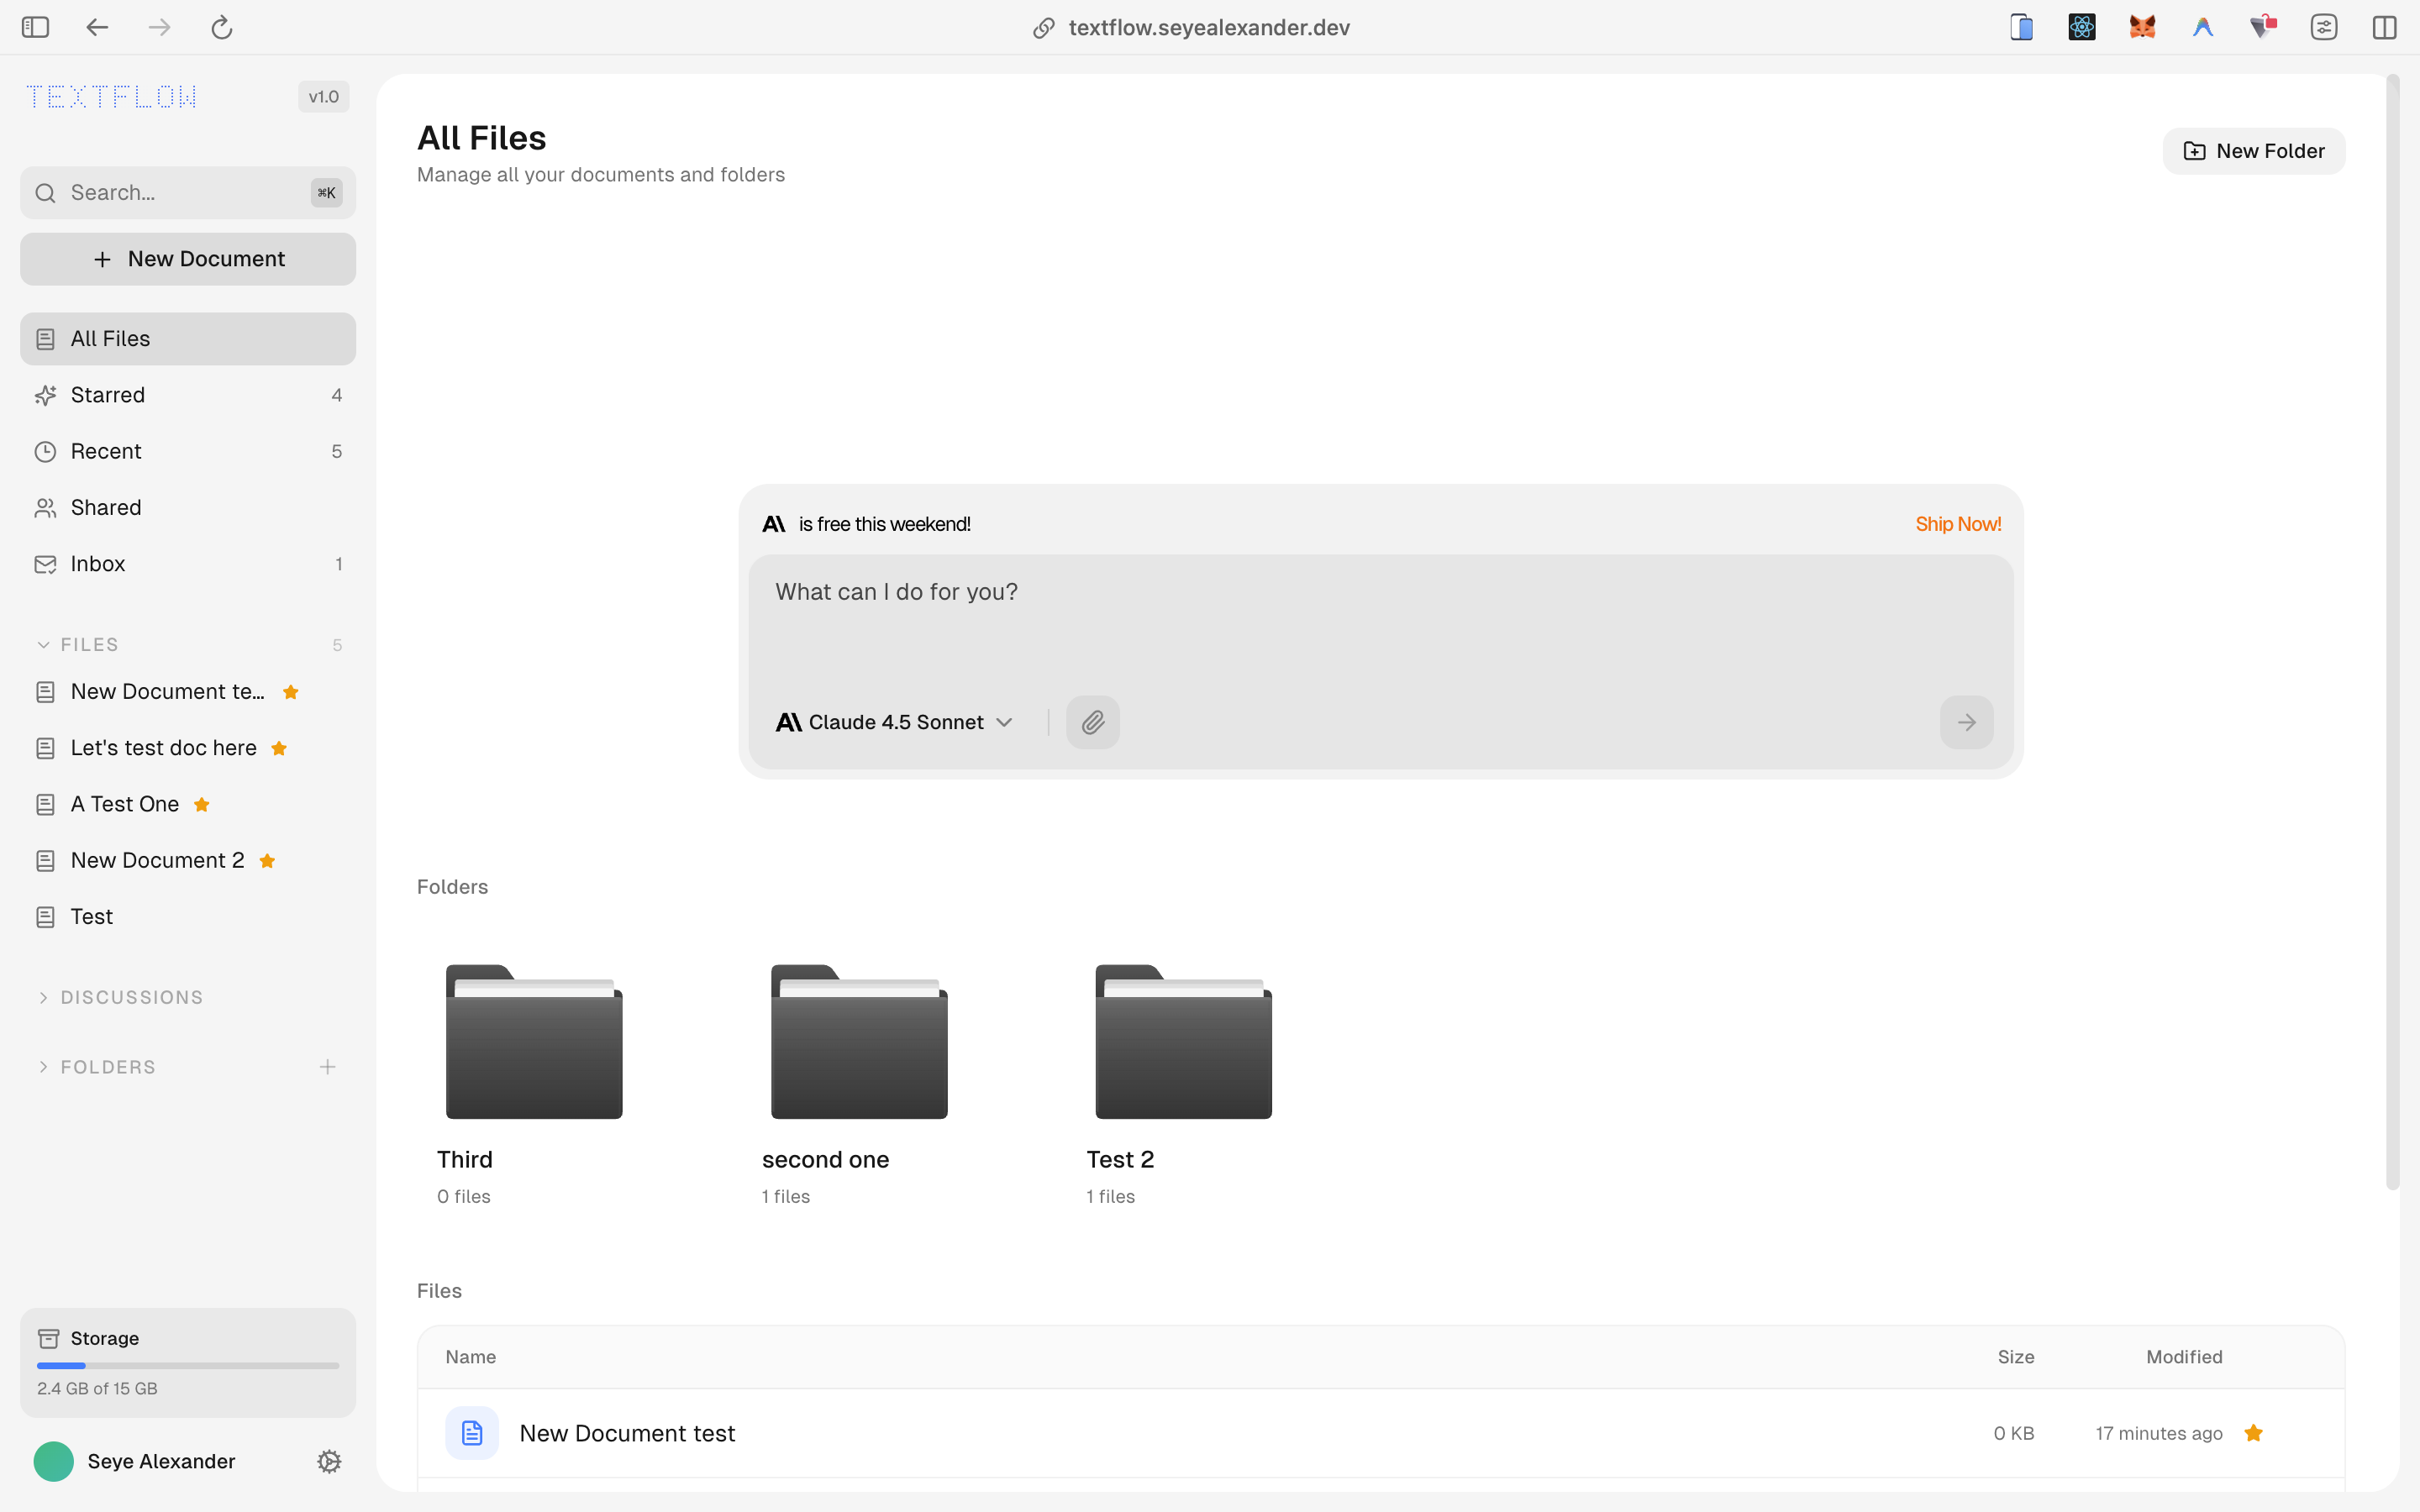Click the send arrow icon in the chat box
Image resolution: width=2420 pixels, height=1512 pixels.
pyautogui.click(x=1964, y=722)
